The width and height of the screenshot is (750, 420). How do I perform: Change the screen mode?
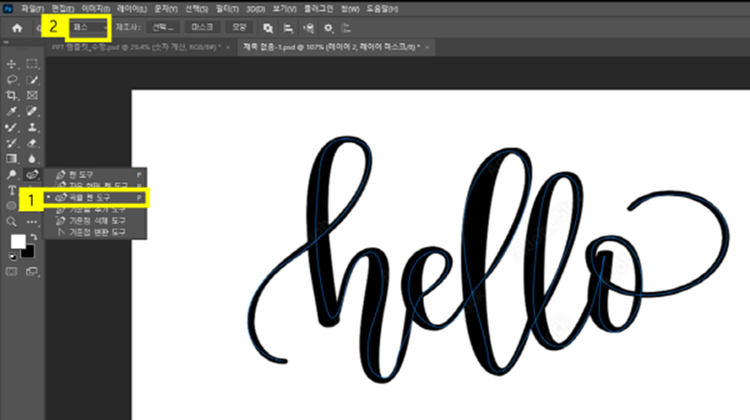pyautogui.click(x=32, y=272)
